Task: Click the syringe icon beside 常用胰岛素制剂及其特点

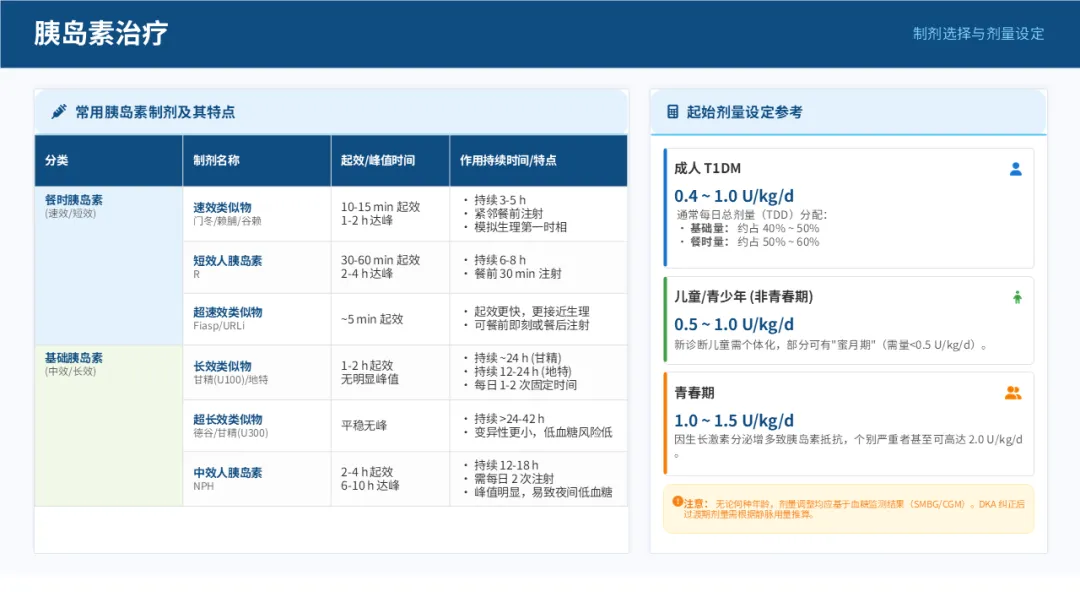Action: click(59, 112)
